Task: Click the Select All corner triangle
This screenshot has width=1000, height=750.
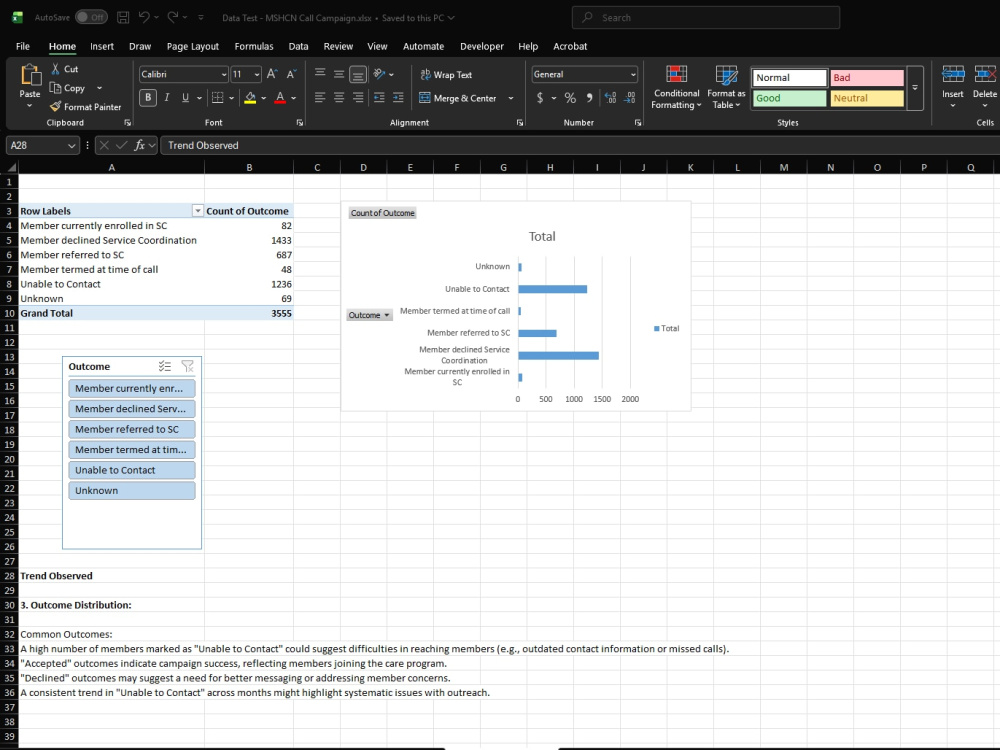Action: pyautogui.click(x=10, y=167)
